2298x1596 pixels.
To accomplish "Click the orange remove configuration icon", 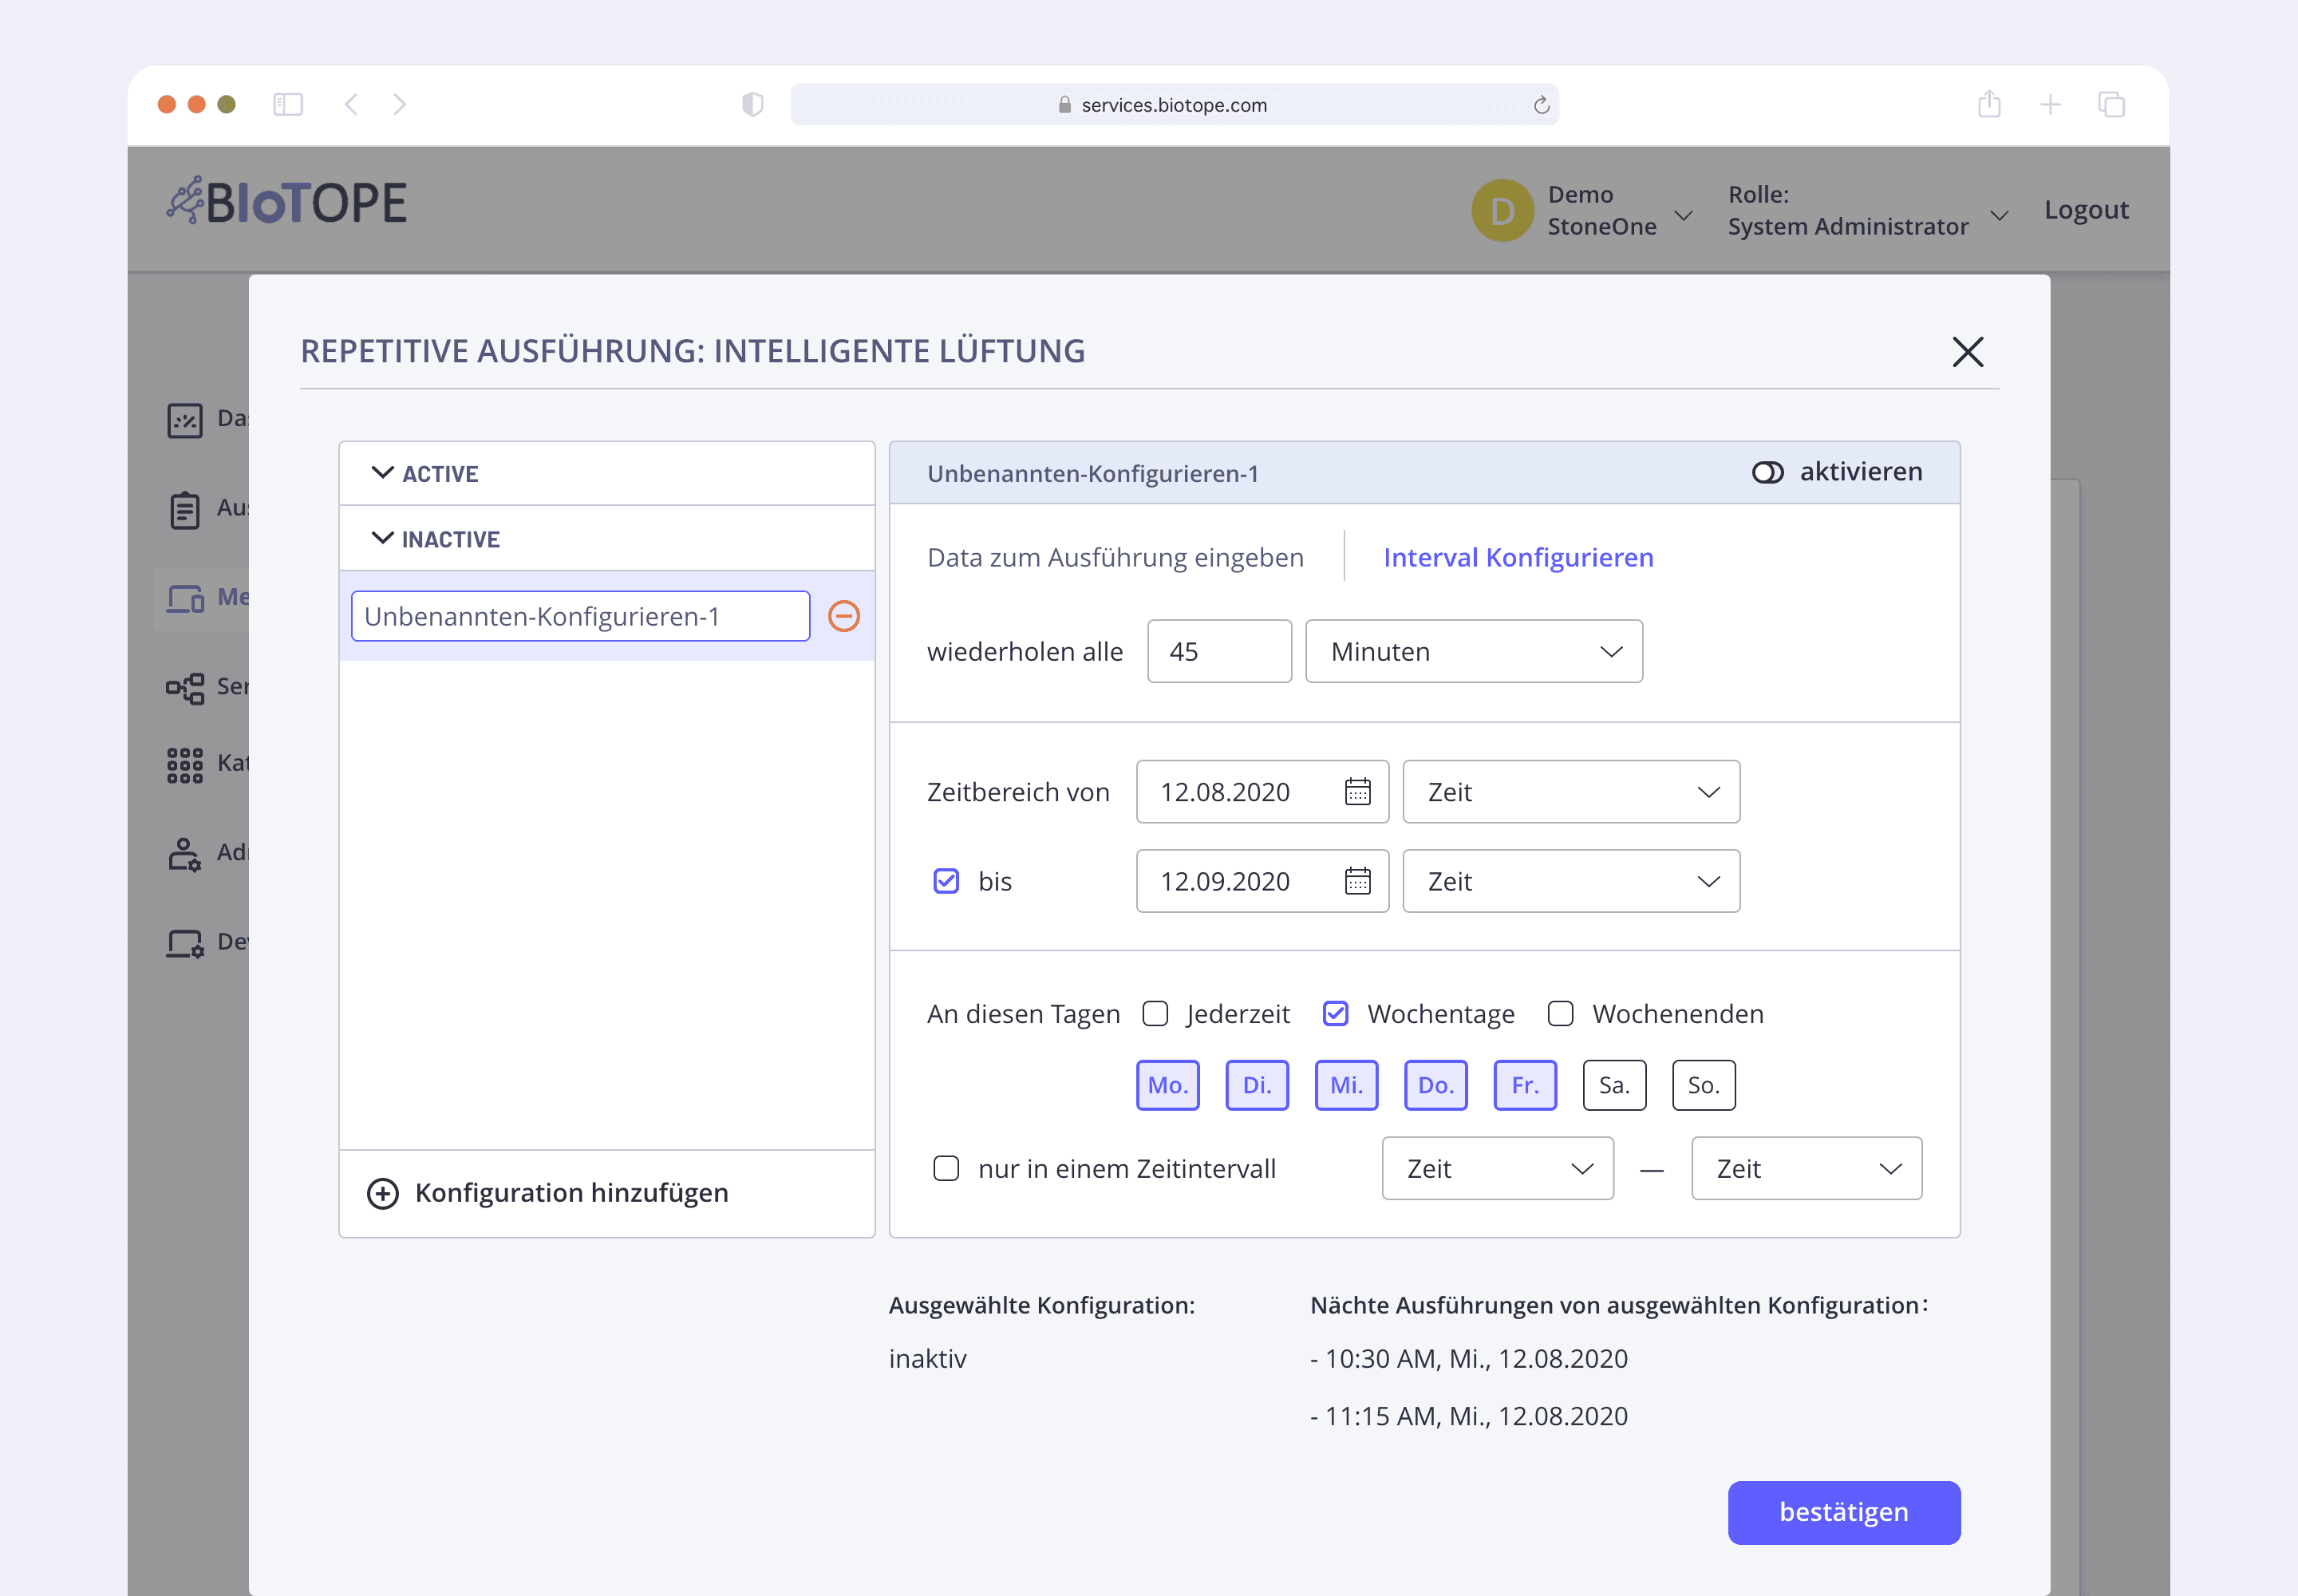I will coord(843,616).
